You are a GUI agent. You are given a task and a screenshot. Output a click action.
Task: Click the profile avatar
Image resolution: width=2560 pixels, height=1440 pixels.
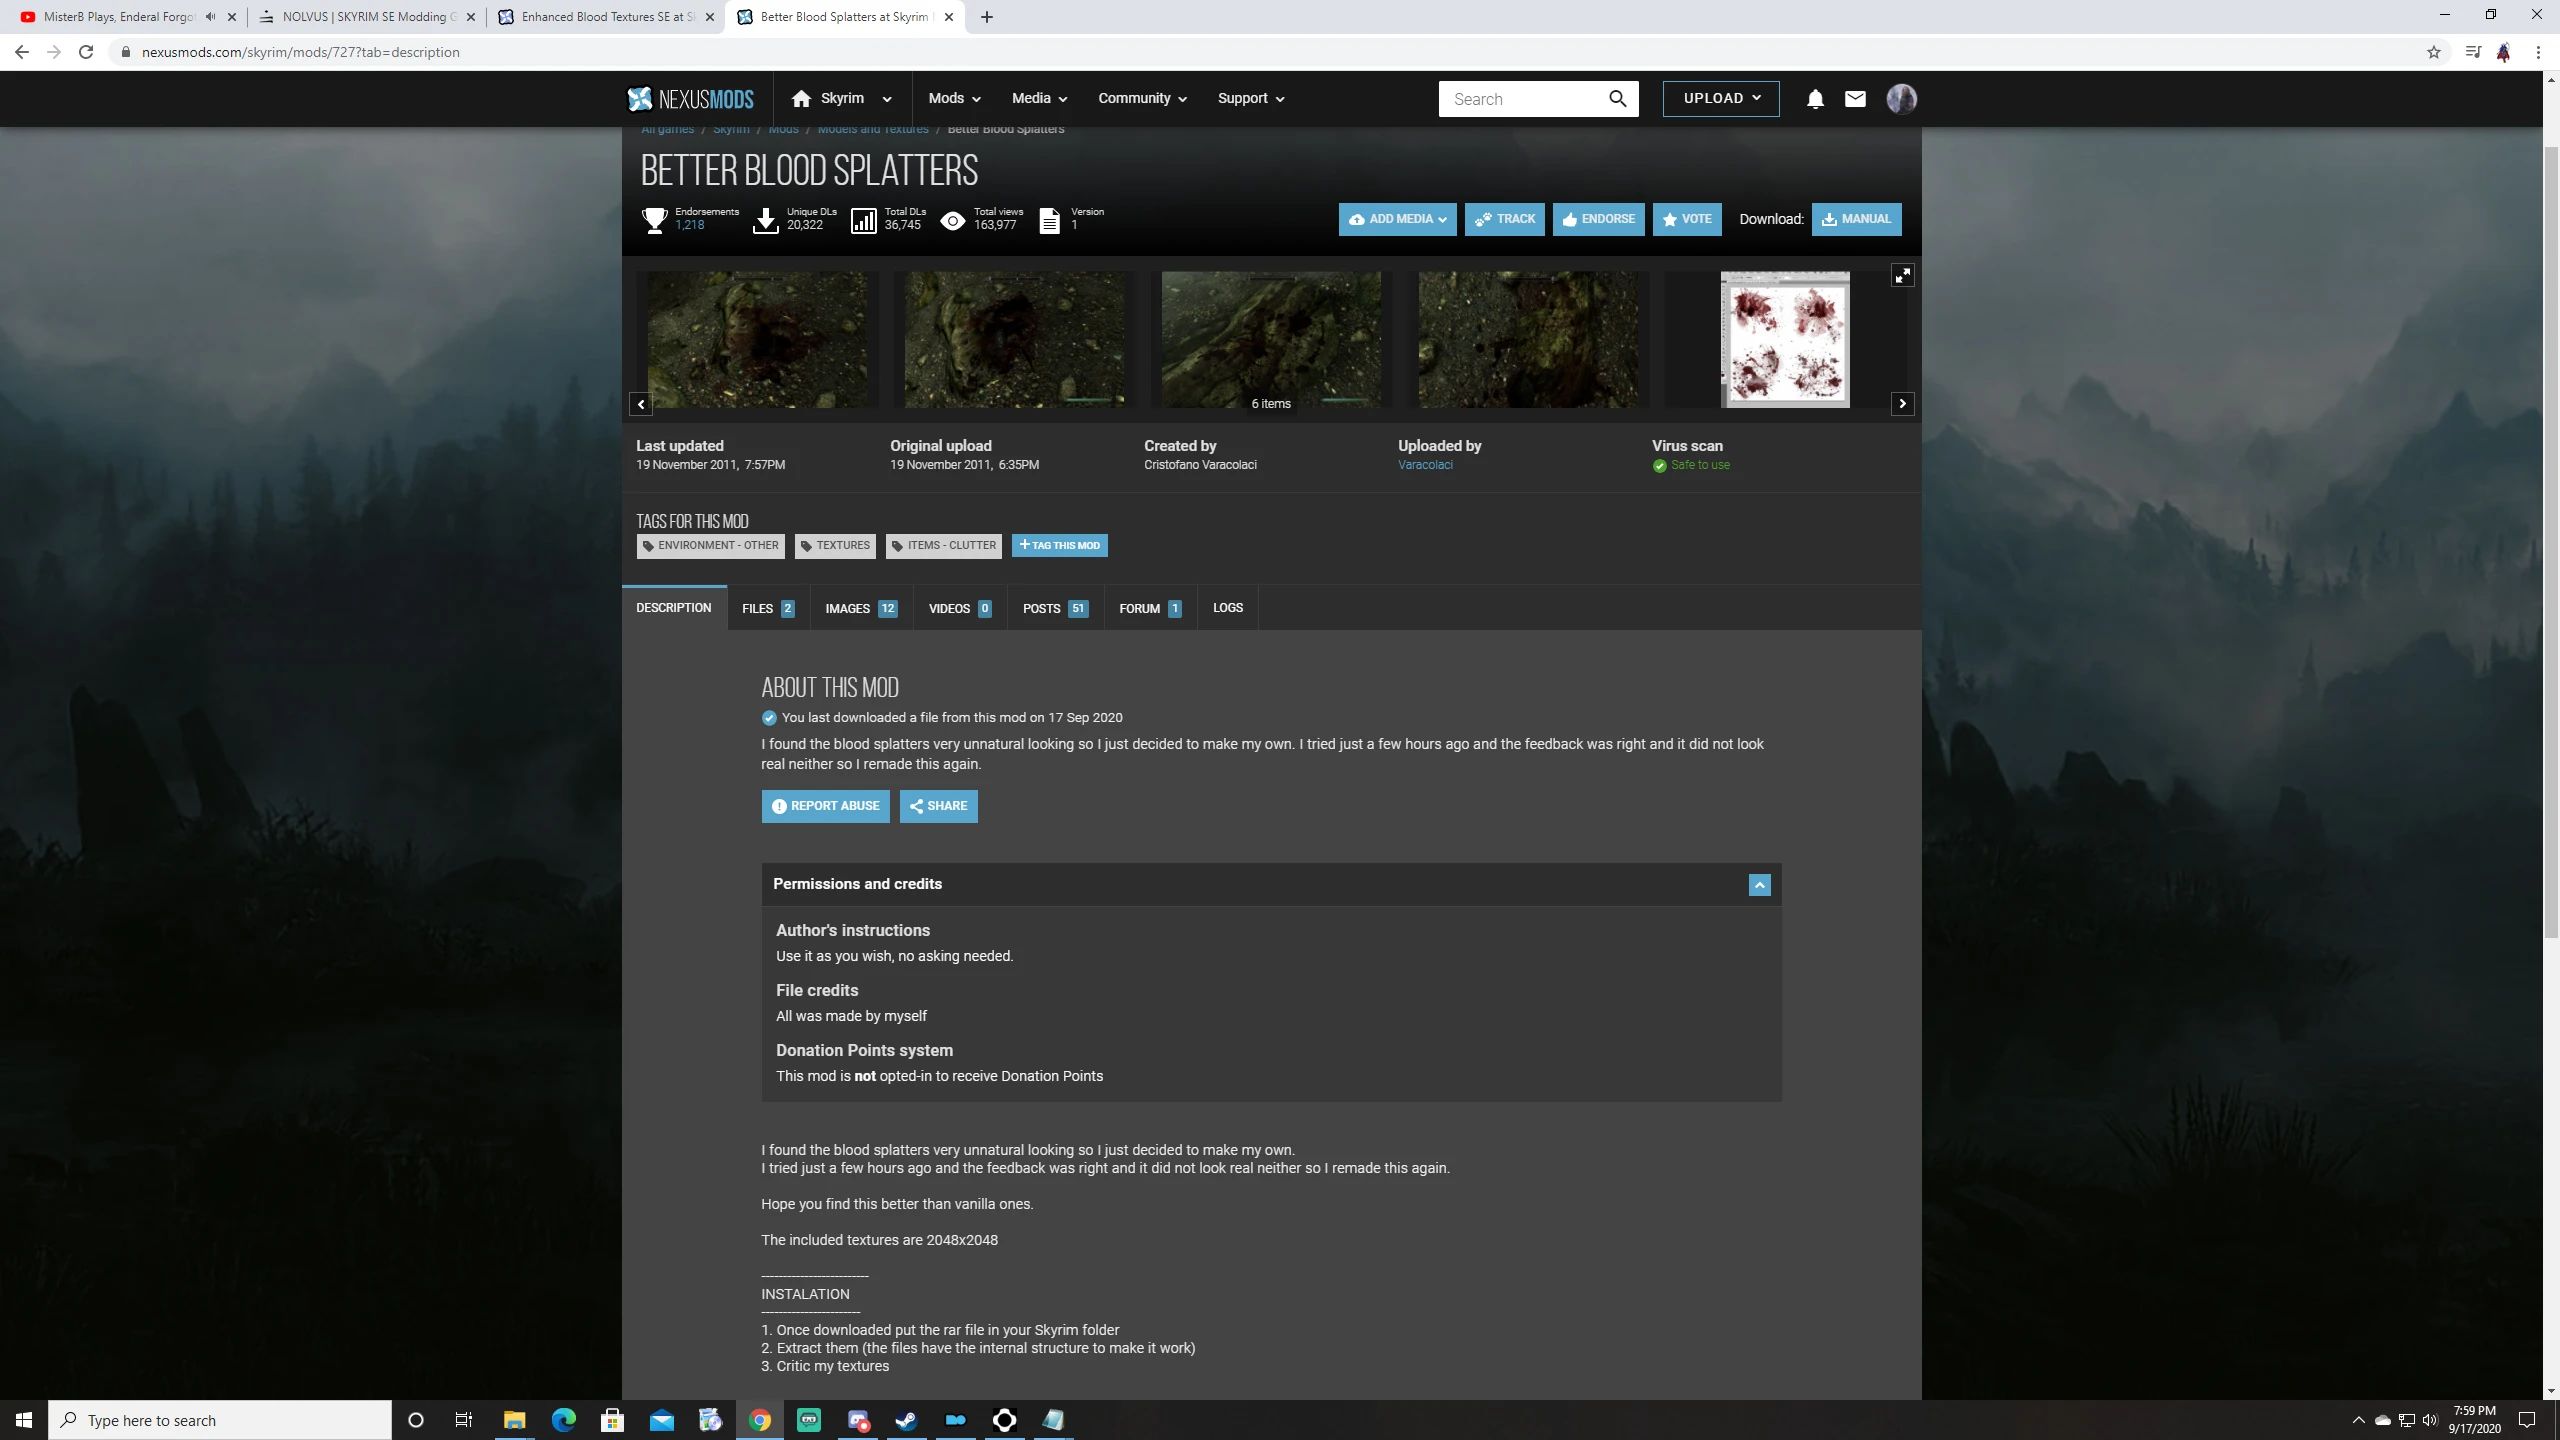(x=1901, y=98)
